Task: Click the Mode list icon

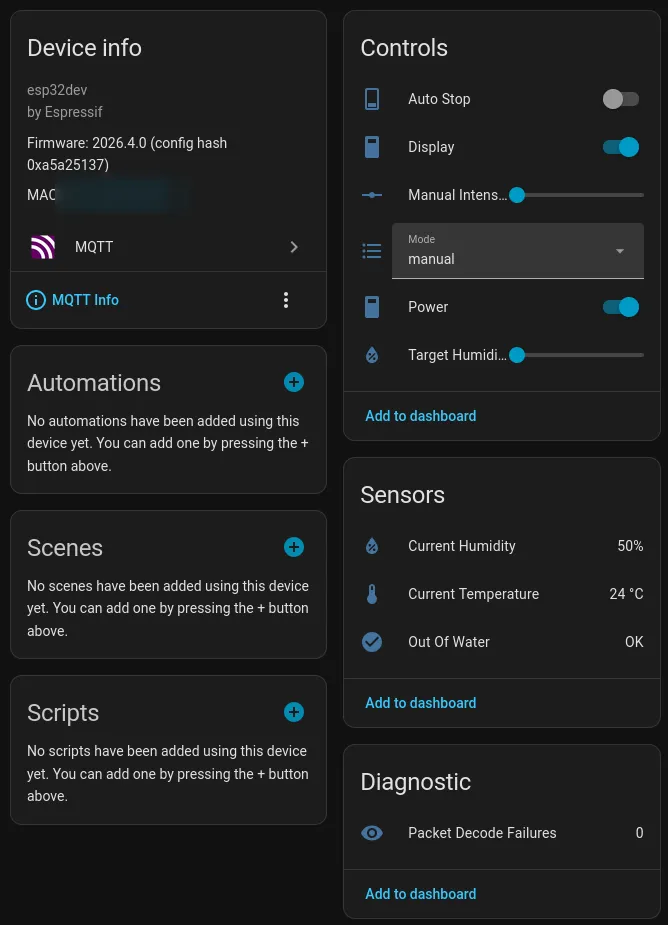Action: click(372, 251)
